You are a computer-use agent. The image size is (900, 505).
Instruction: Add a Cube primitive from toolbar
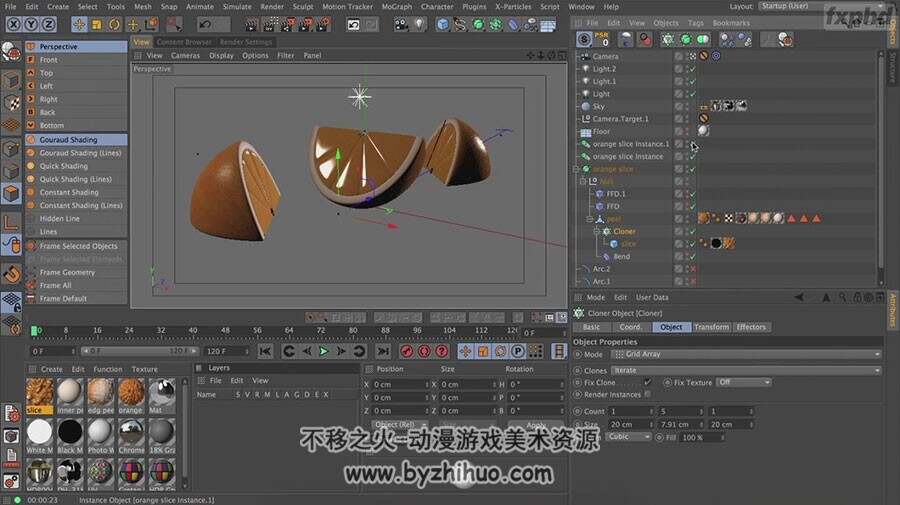coord(443,25)
